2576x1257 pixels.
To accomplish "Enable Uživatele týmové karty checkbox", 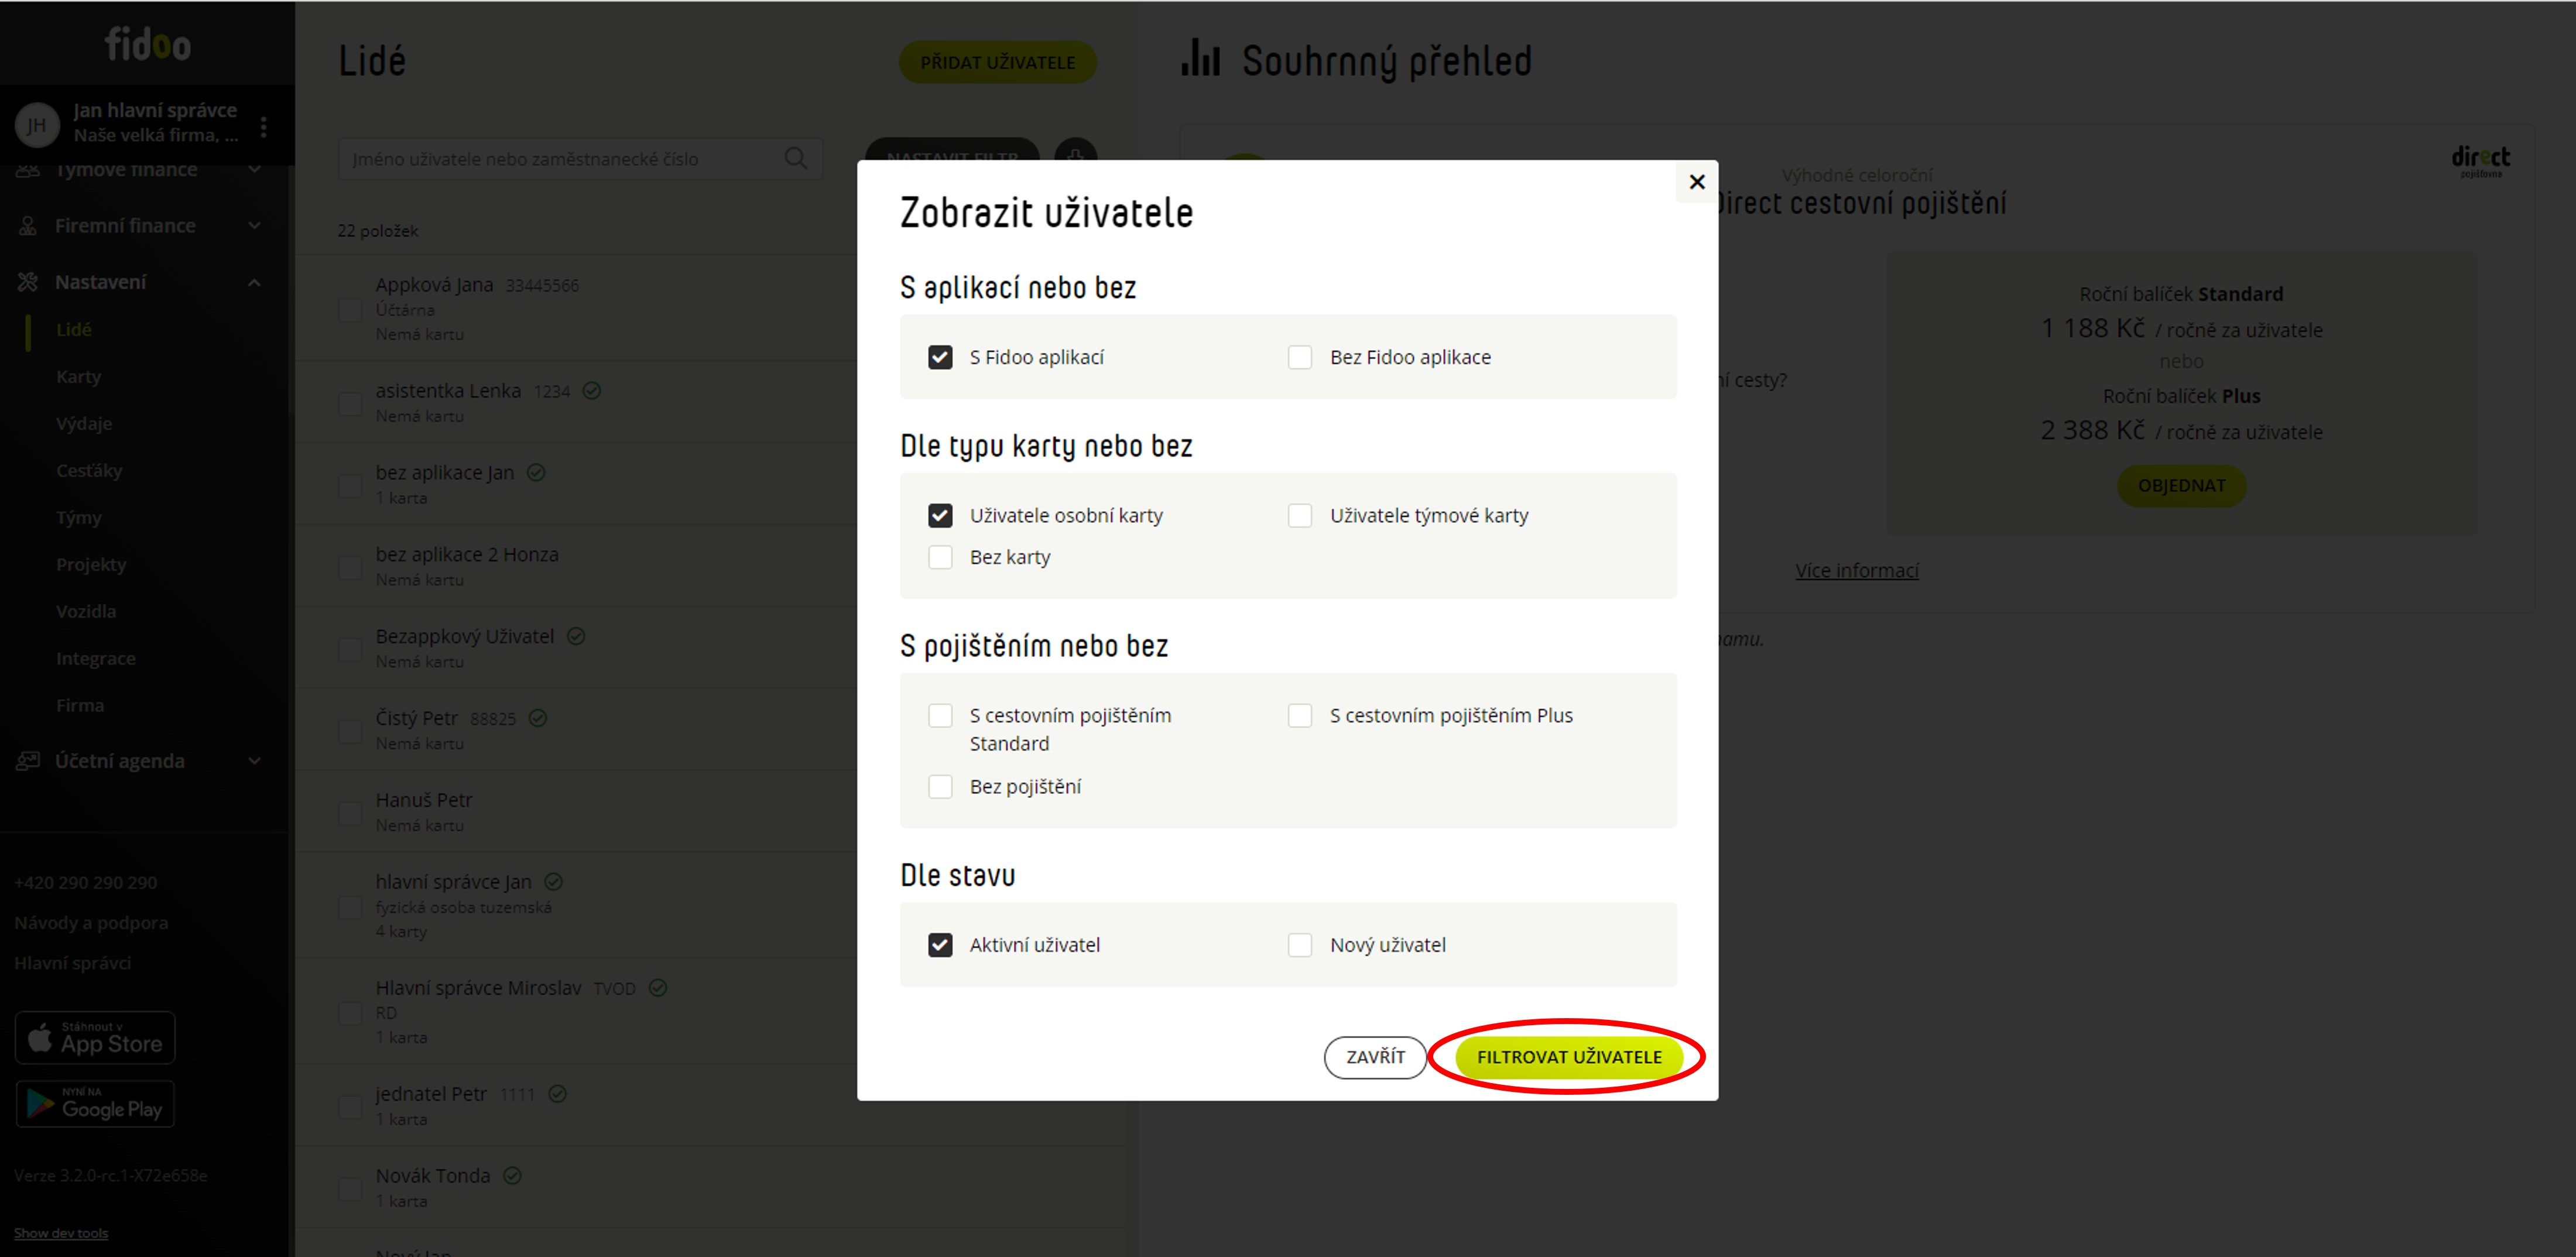I will 1300,515.
